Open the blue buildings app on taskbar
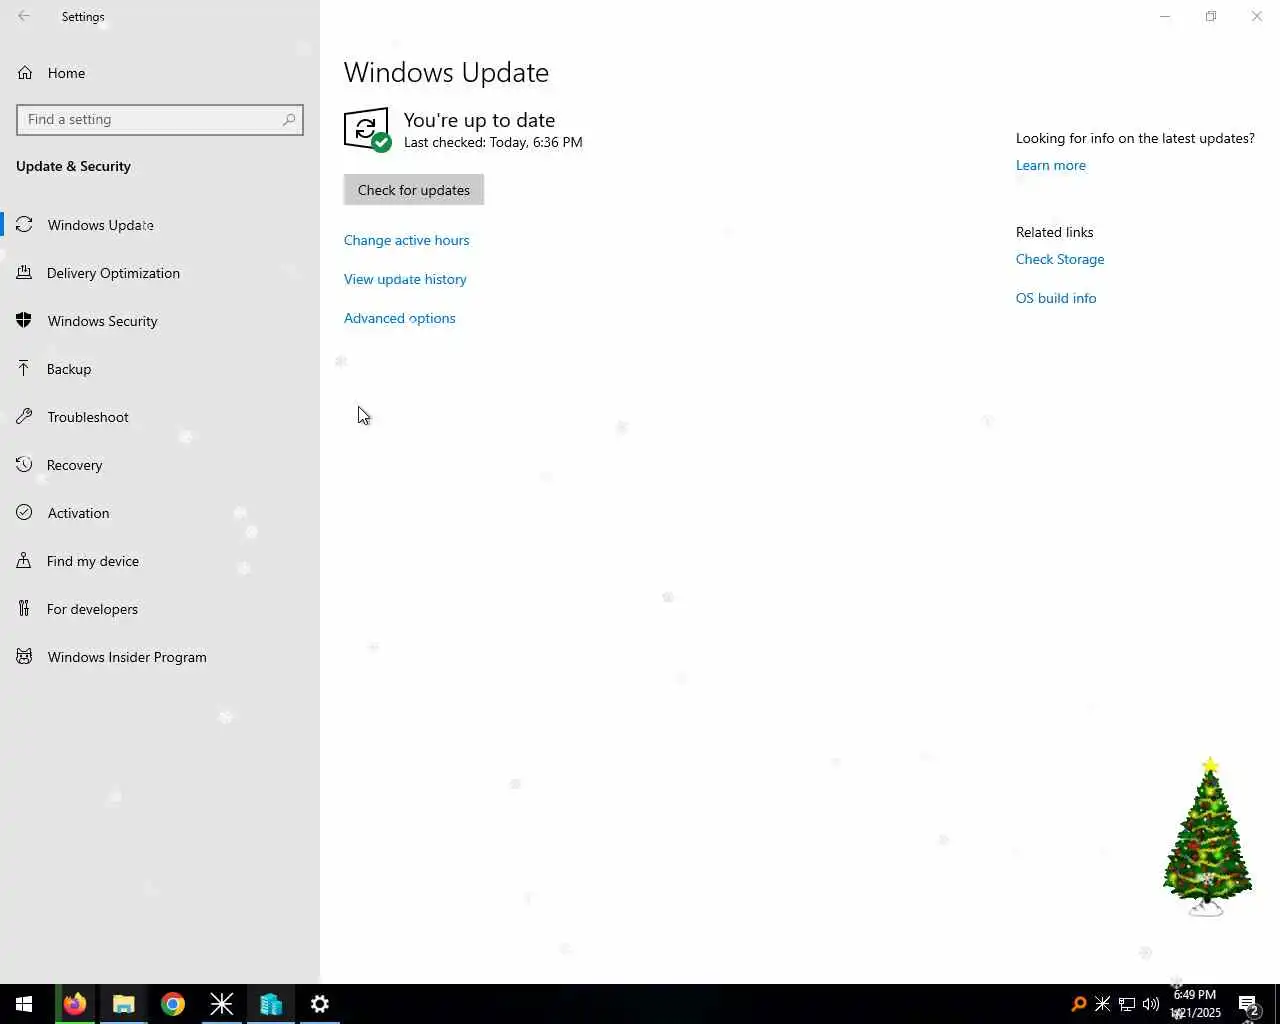The width and height of the screenshot is (1280, 1024). (271, 1004)
